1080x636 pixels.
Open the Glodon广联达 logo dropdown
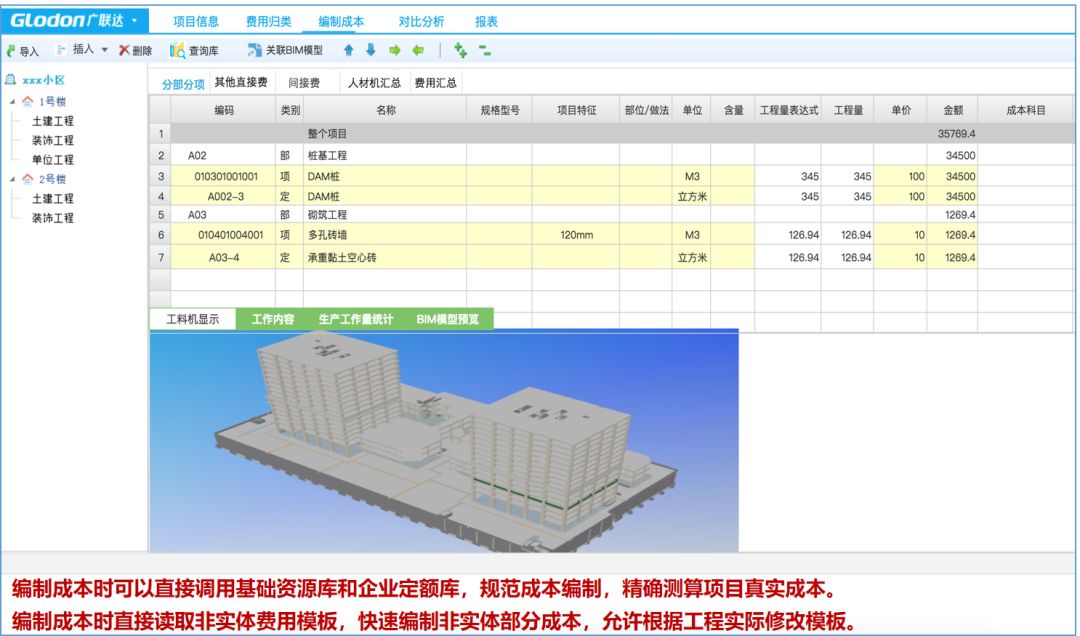click(x=134, y=21)
